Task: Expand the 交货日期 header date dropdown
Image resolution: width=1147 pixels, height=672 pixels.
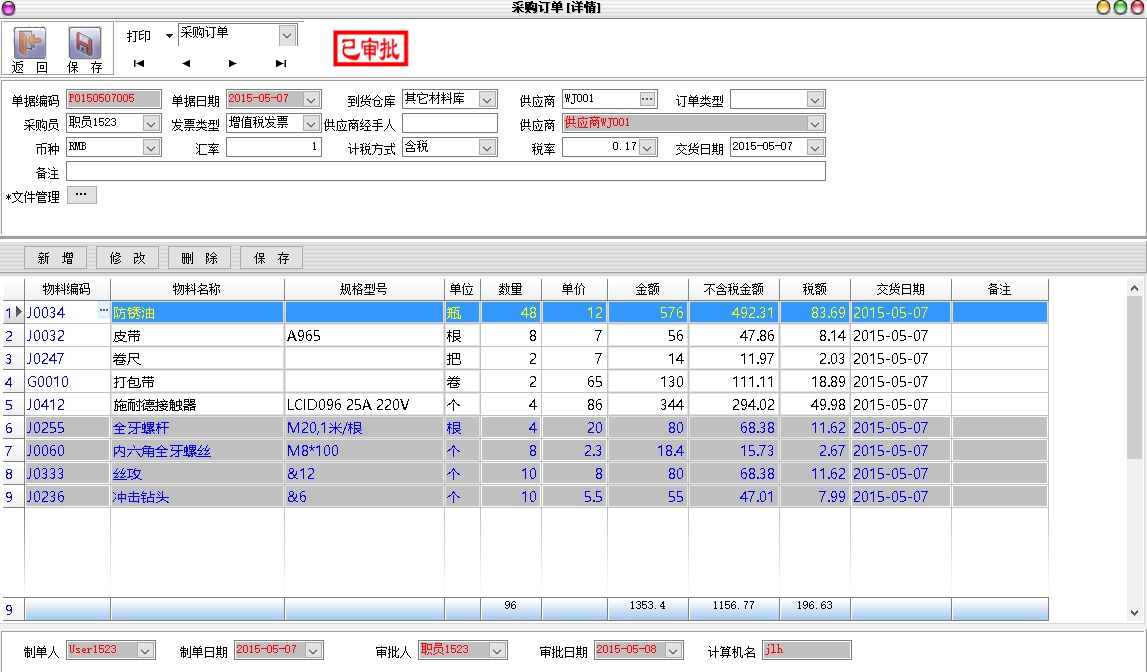Action: pyautogui.click(x=815, y=148)
